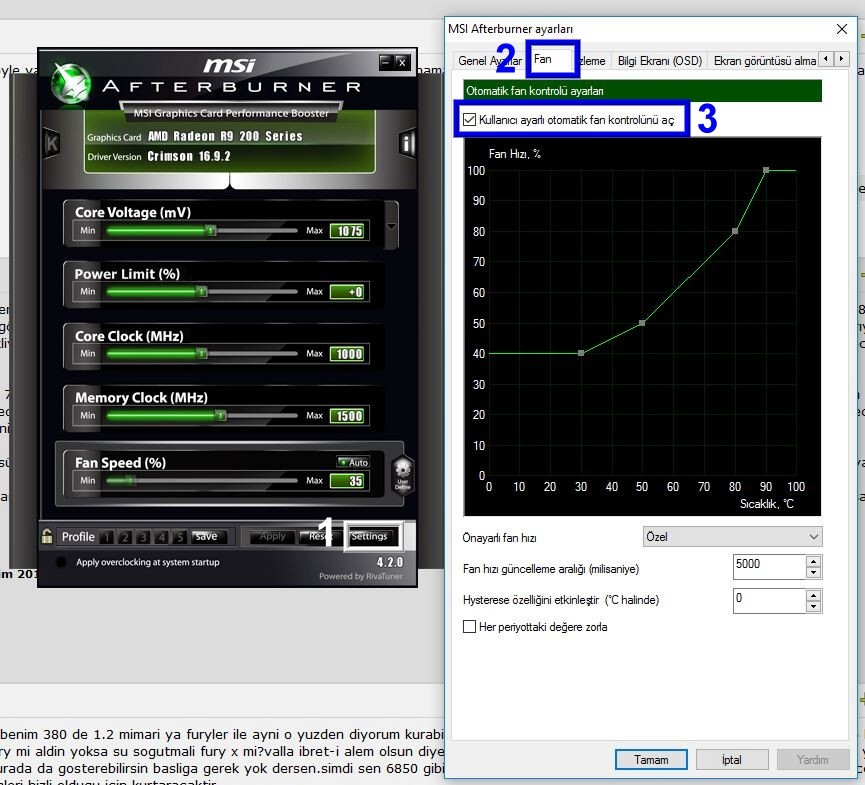865x785 pixels.
Task: Open Settings in MSI Afterburner
Action: pyautogui.click(x=370, y=536)
